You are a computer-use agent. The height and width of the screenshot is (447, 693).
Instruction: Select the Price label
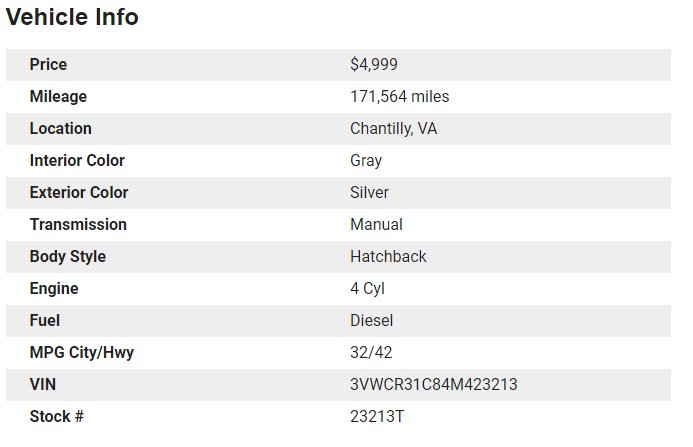coord(48,65)
